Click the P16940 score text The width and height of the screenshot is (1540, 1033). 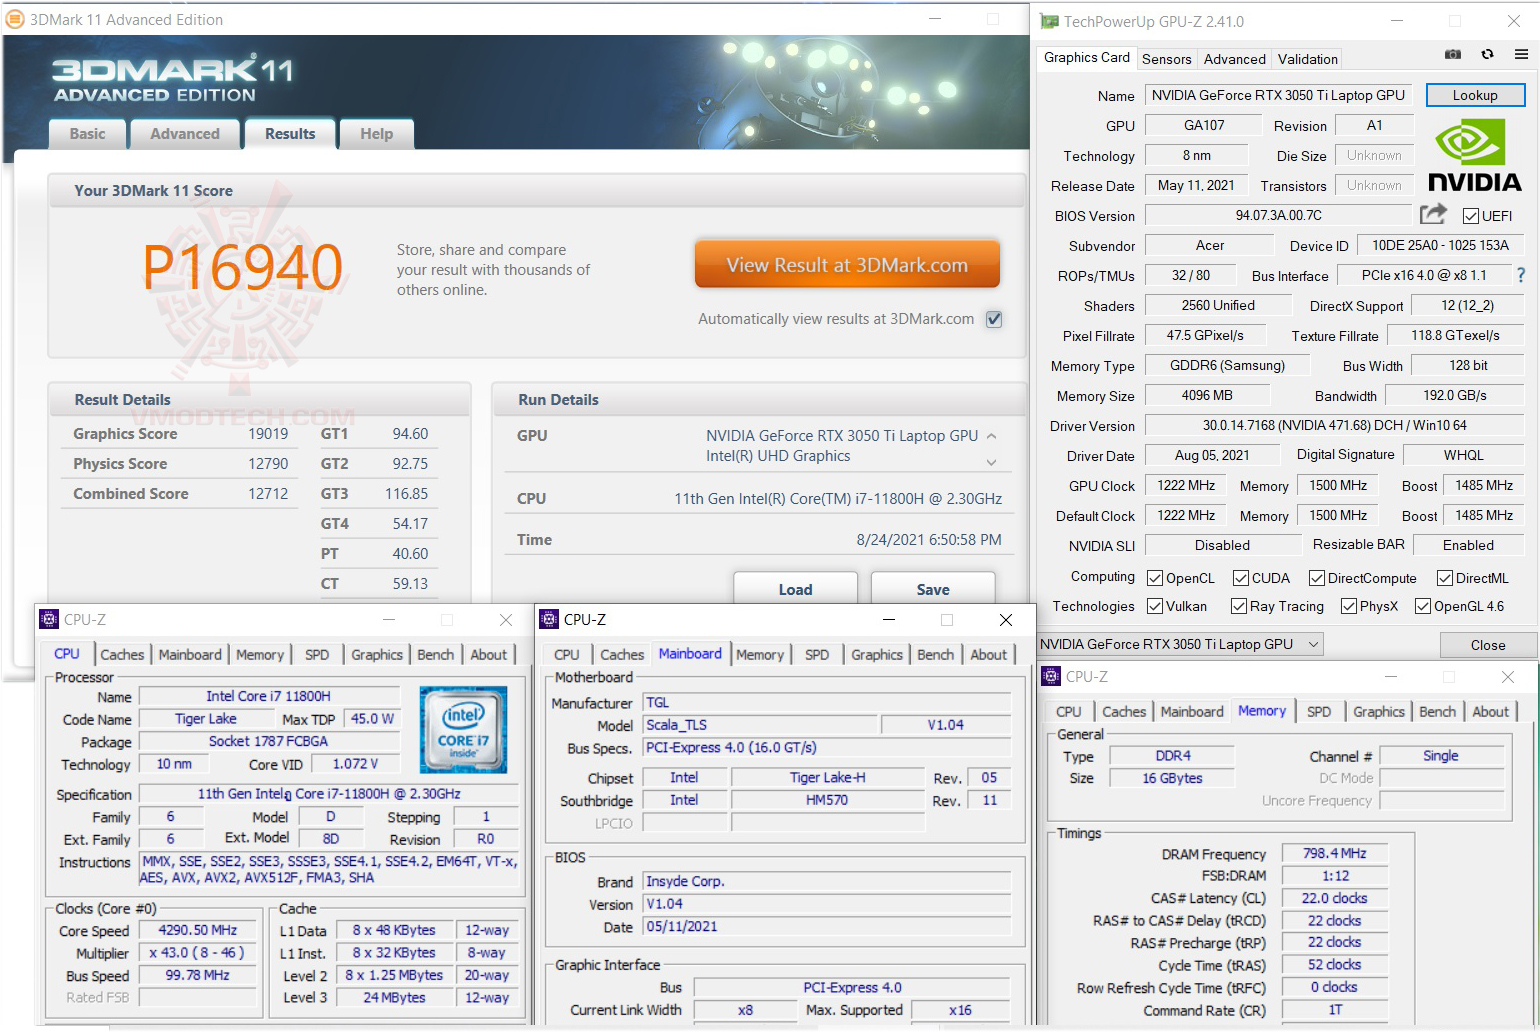[243, 267]
